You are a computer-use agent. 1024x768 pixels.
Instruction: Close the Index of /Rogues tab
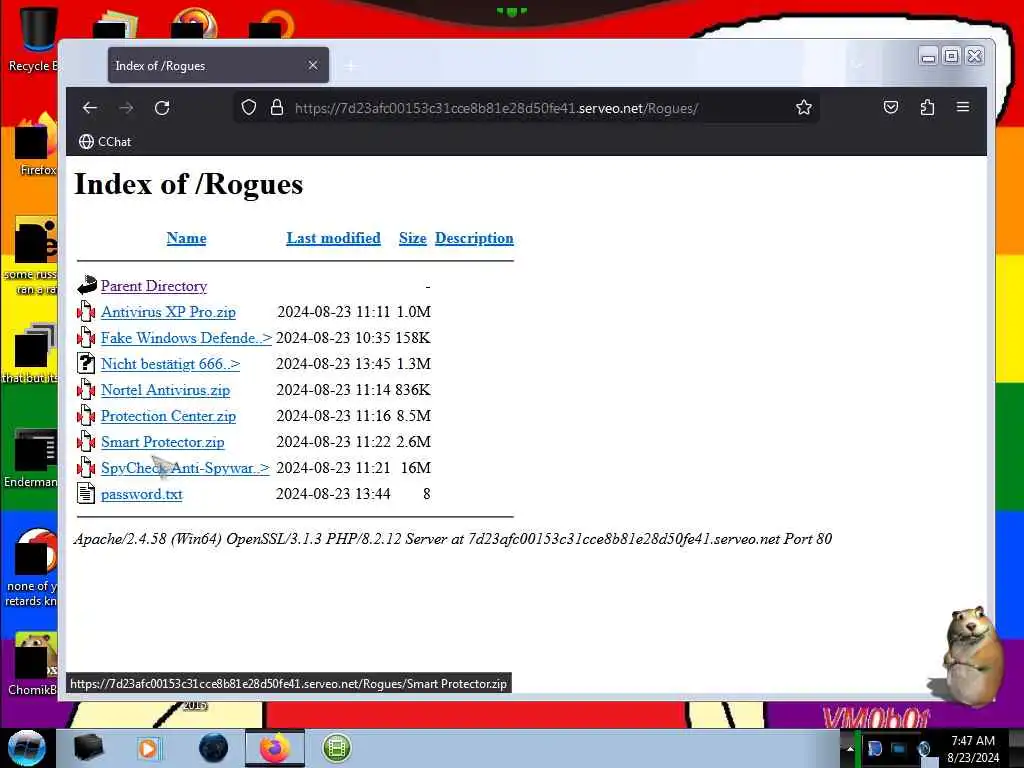coord(313,65)
